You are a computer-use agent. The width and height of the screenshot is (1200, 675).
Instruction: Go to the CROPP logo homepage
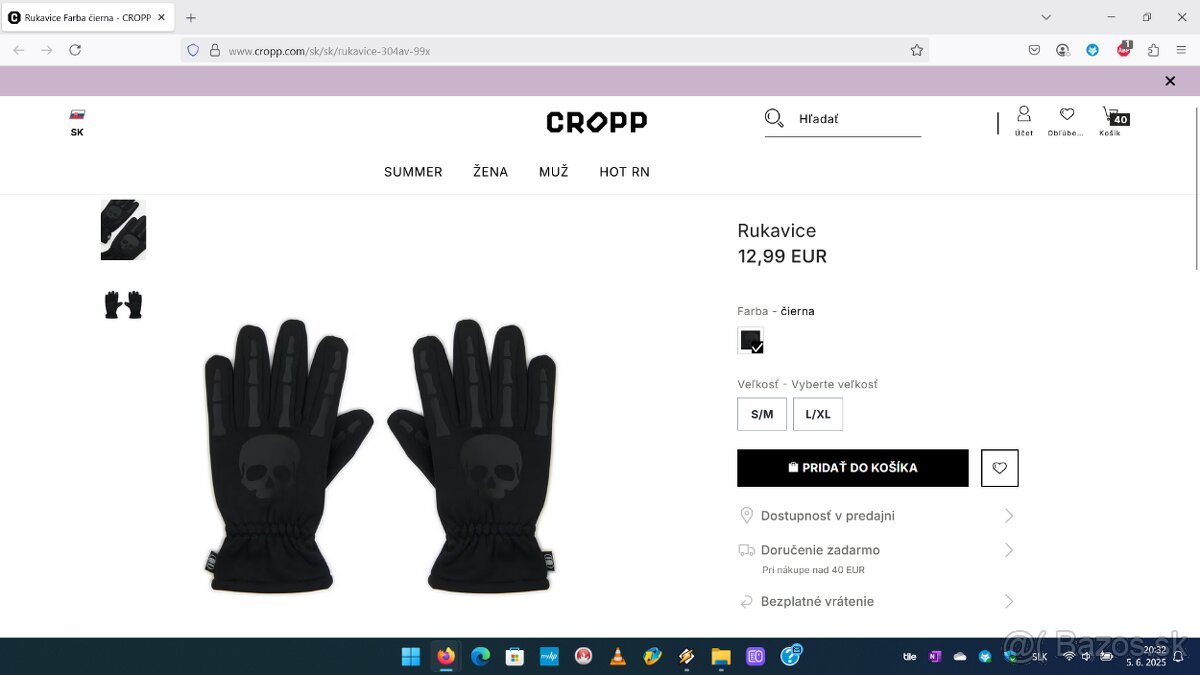coord(597,122)
